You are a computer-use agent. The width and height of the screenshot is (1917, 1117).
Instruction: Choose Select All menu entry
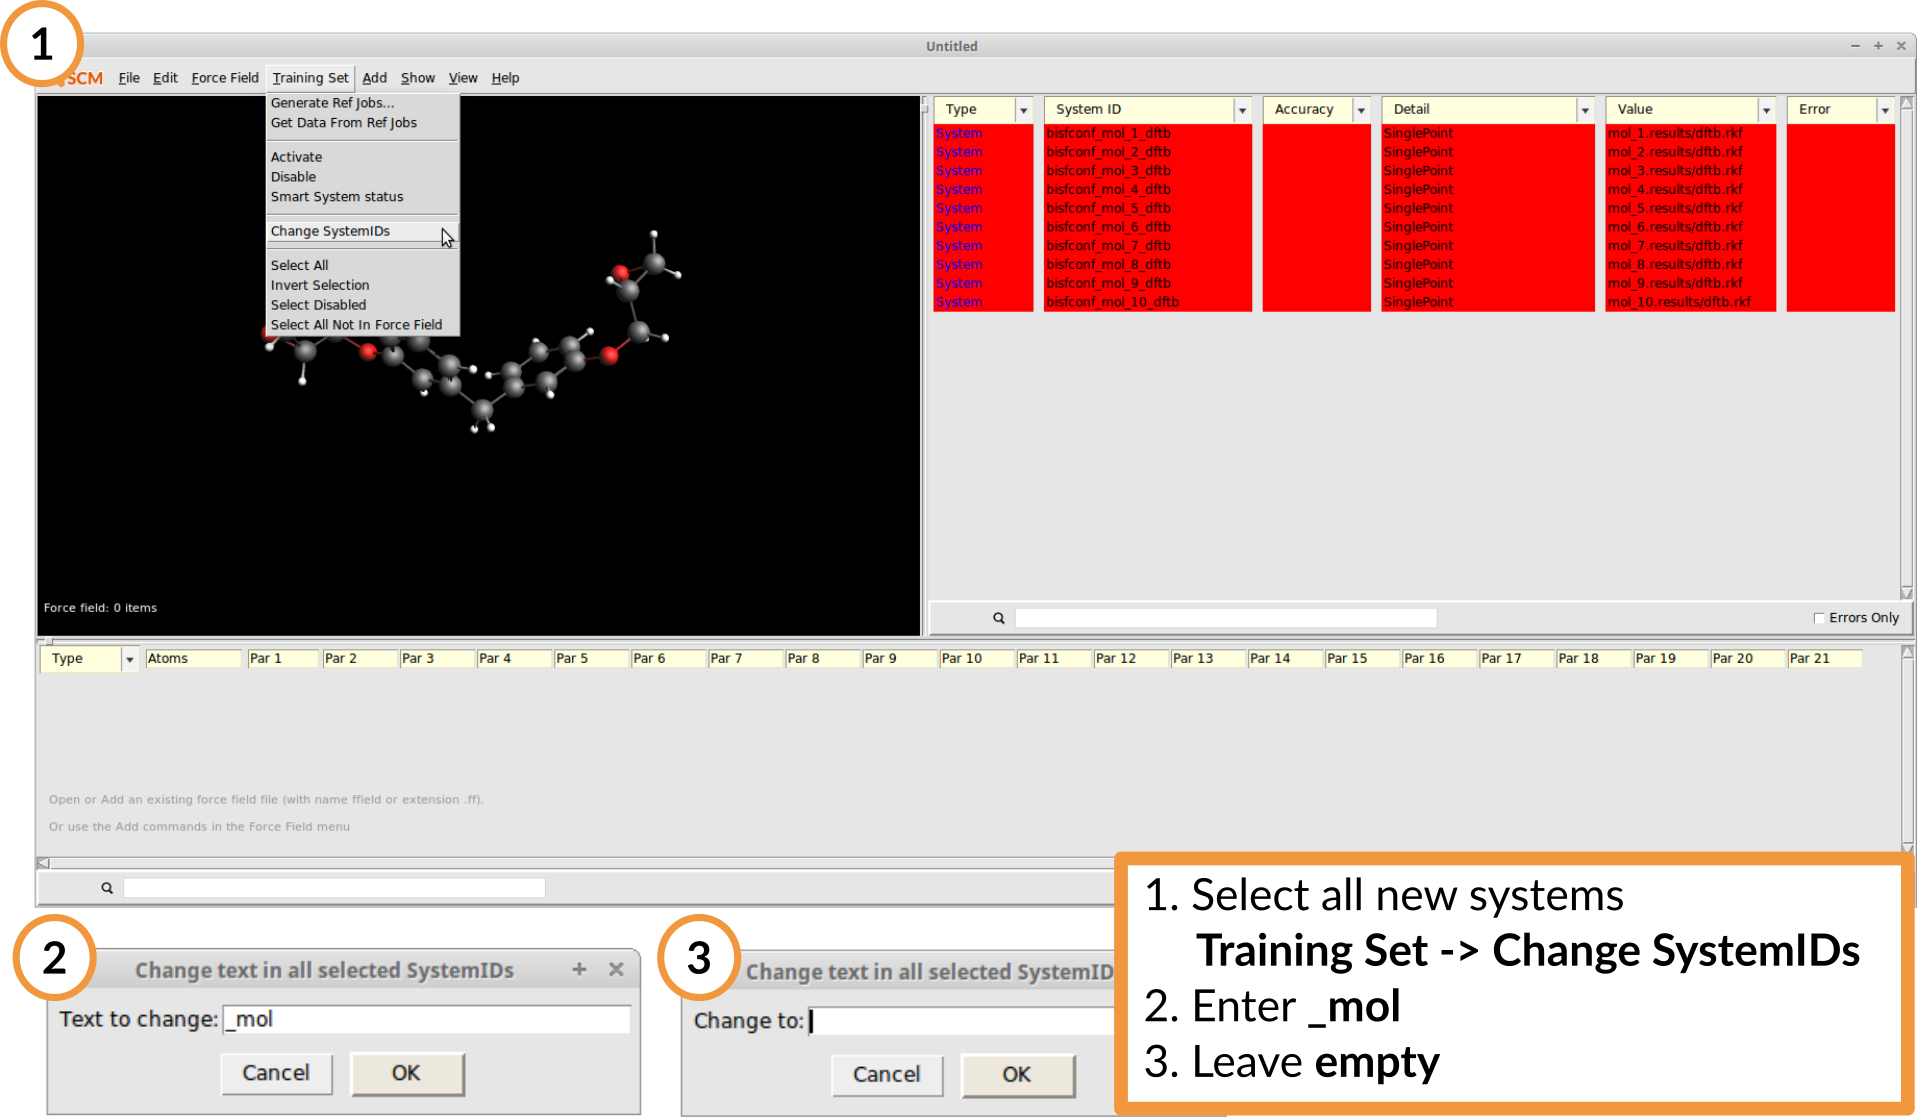(x=362, y=265)
